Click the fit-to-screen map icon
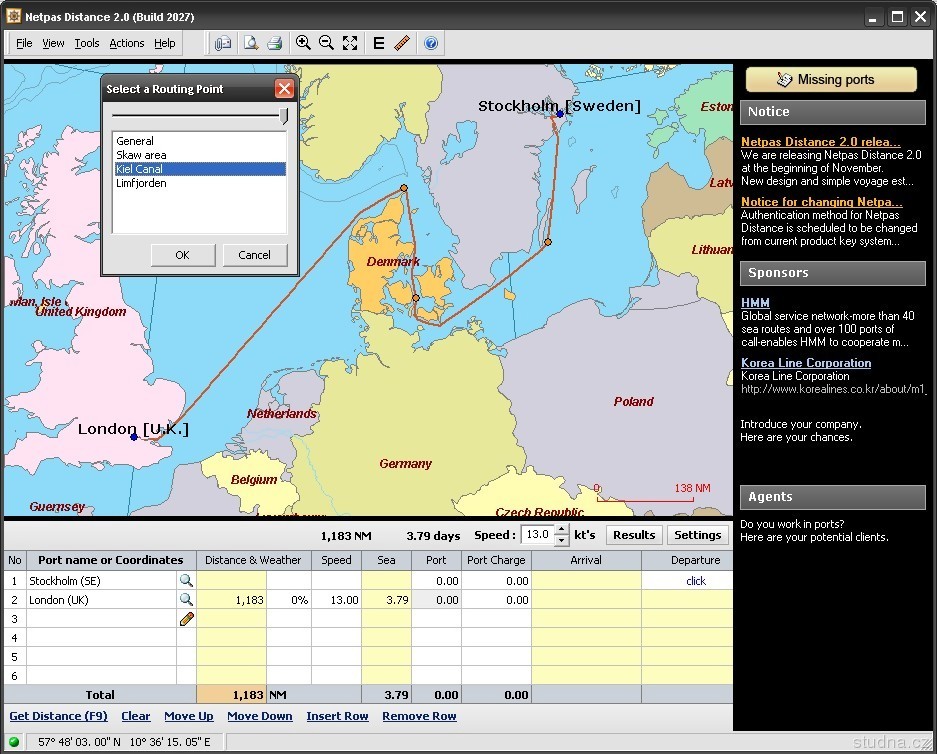Image resolution: width=937 pixels, height=754 pixels. [350, 43]
